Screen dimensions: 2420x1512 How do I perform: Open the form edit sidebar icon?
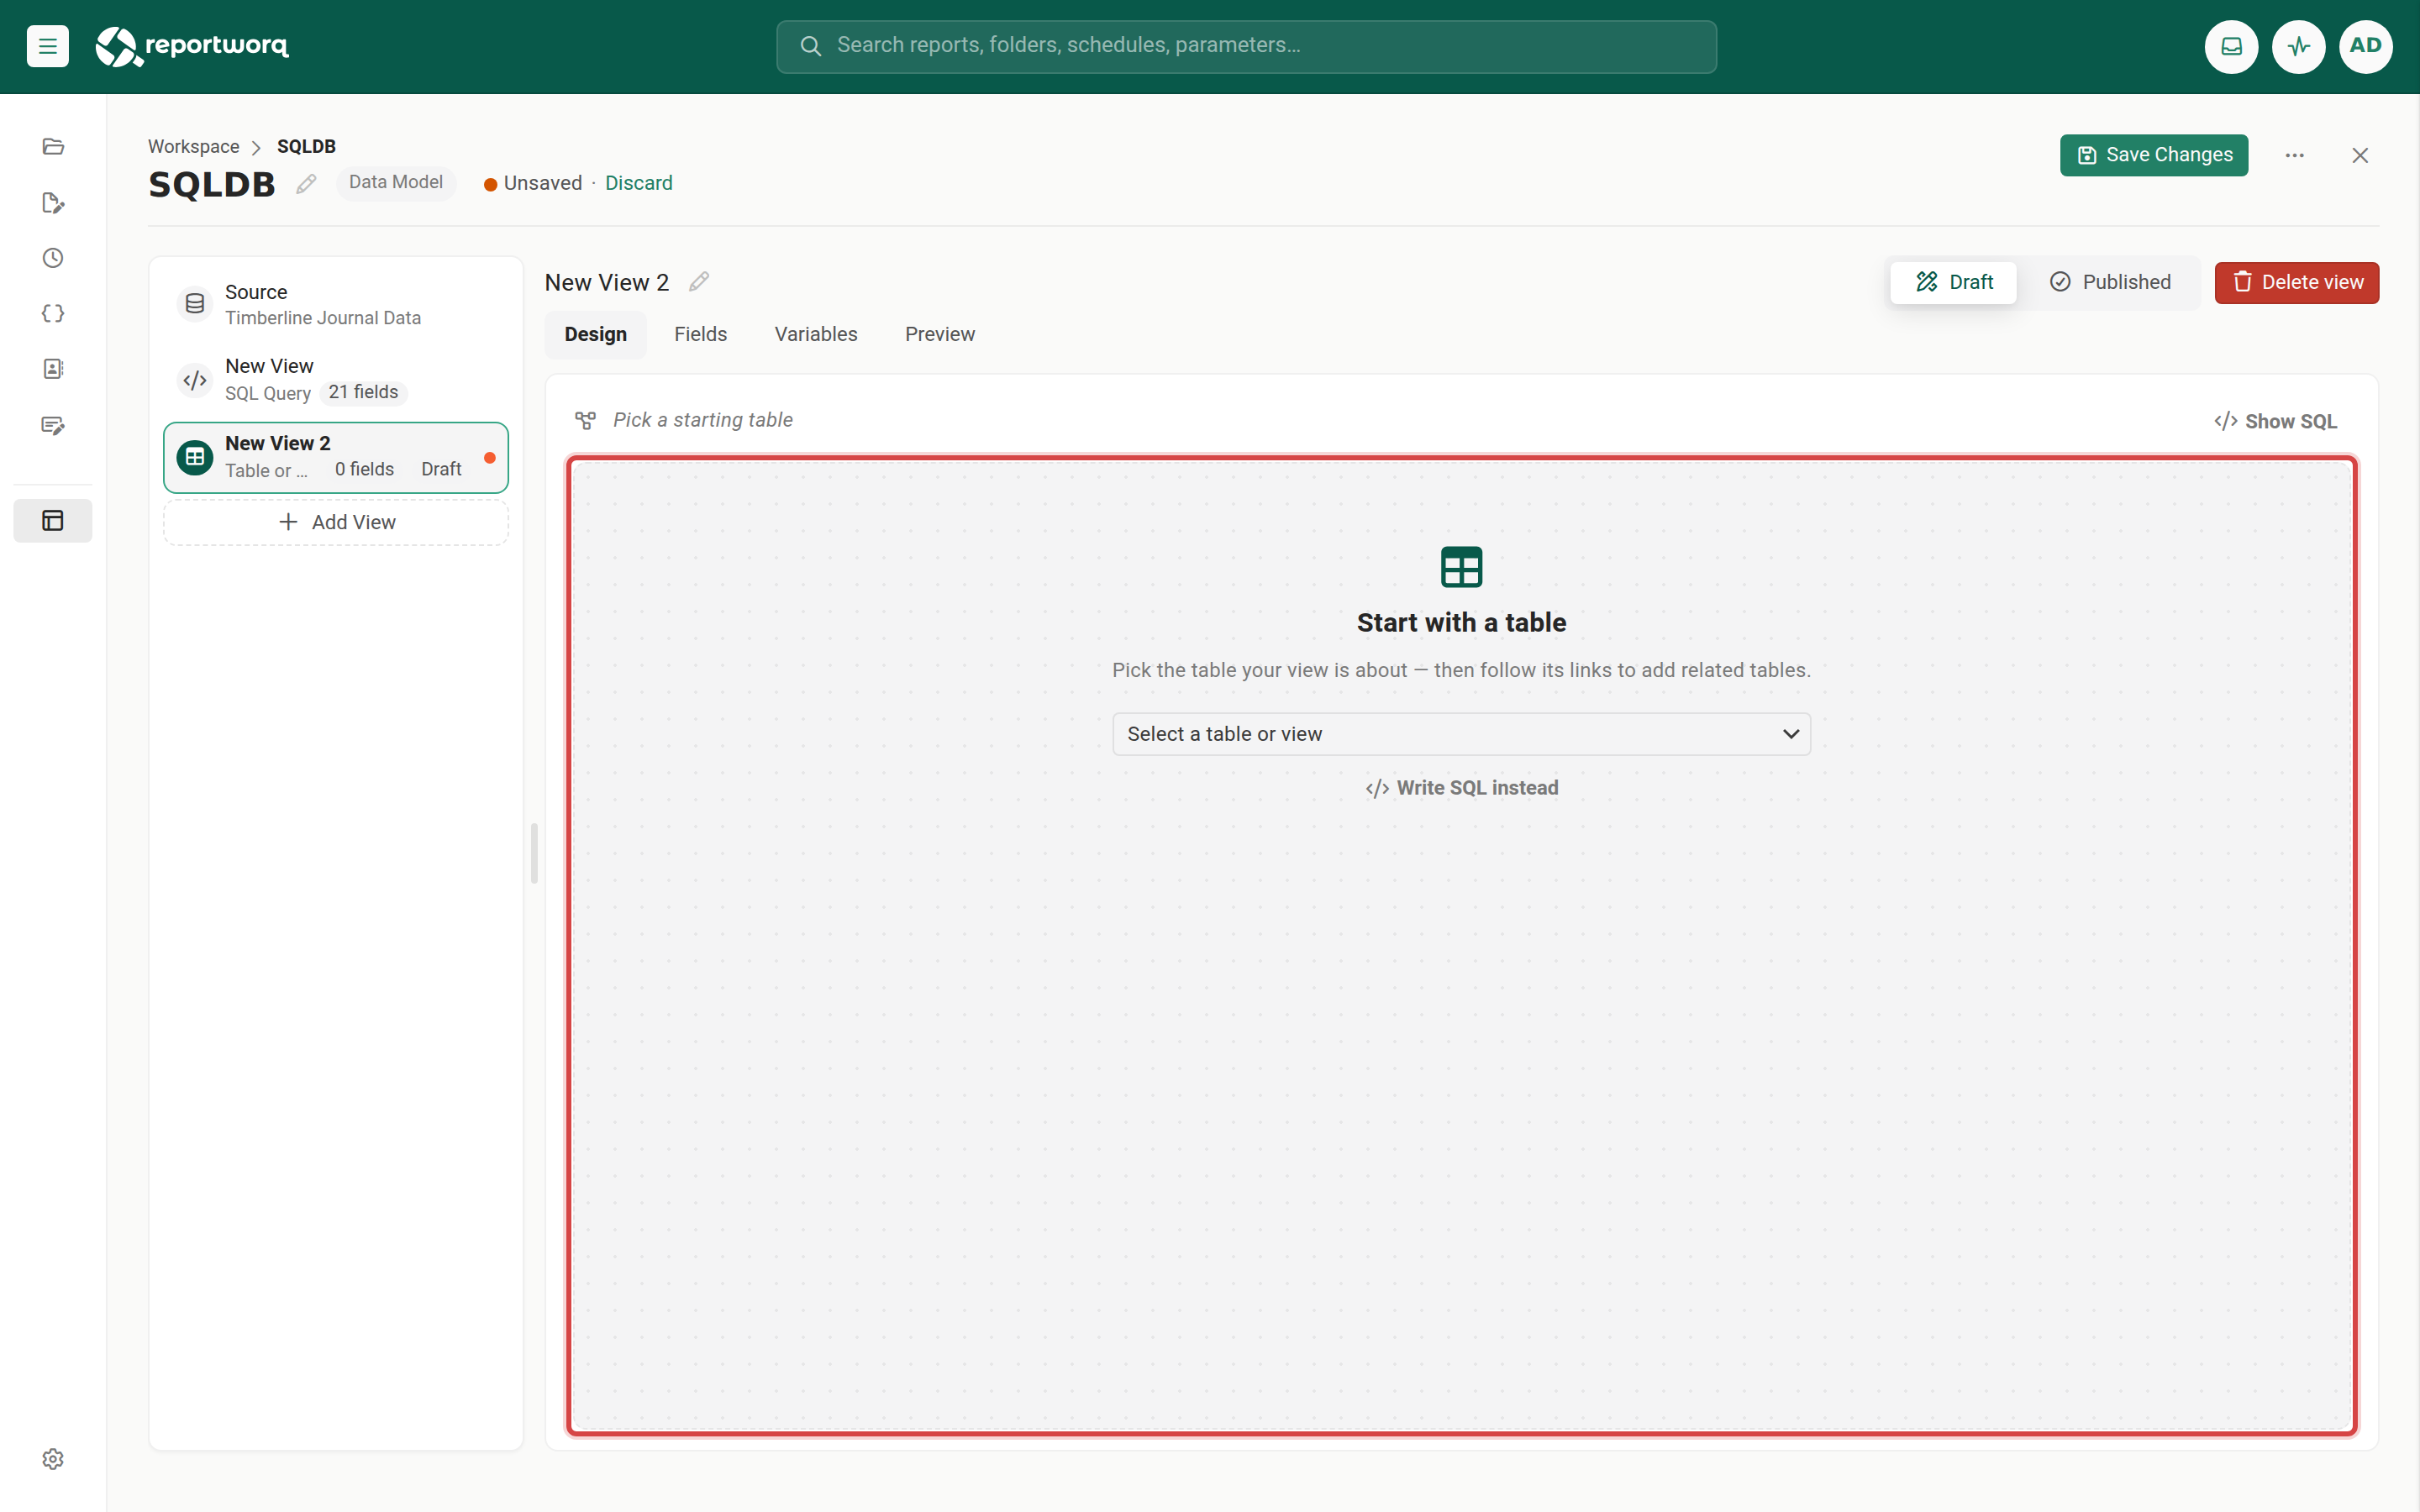tap(53, 425)
